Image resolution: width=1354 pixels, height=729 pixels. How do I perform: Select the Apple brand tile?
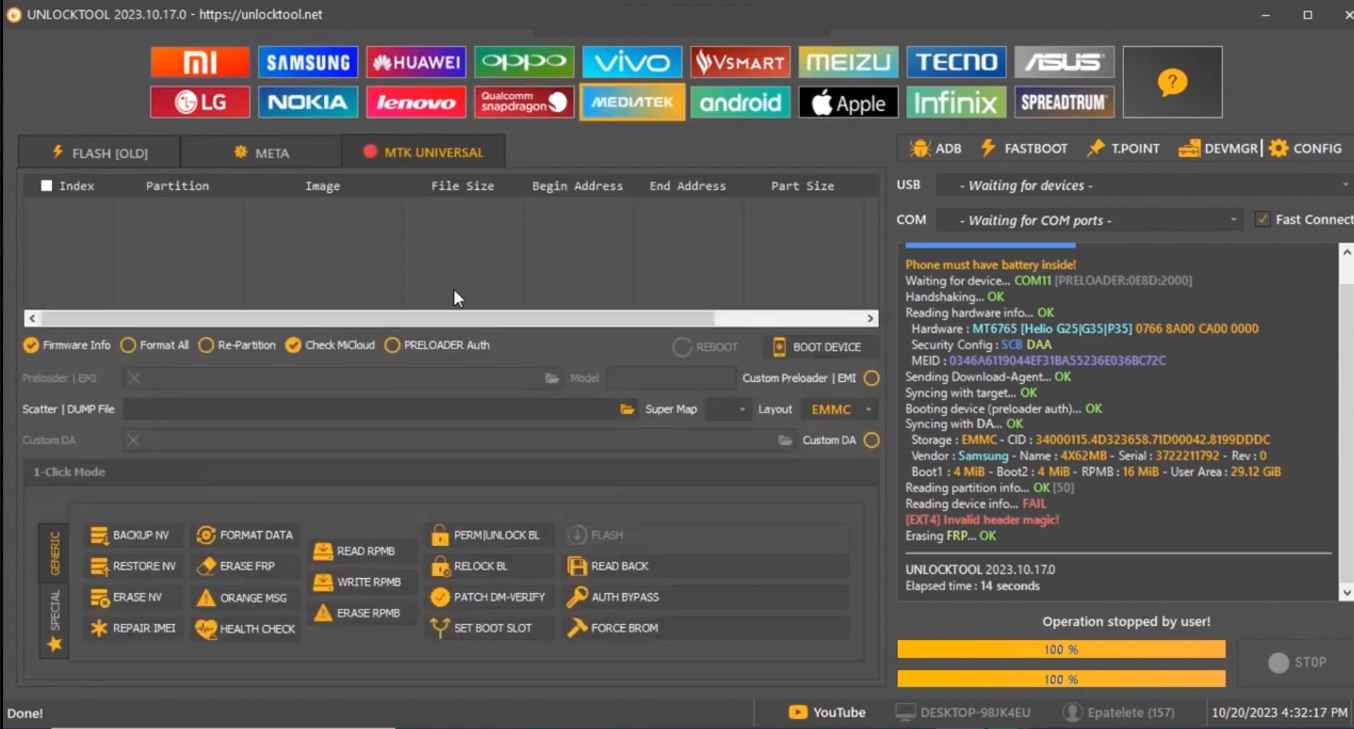coord(848,102)
